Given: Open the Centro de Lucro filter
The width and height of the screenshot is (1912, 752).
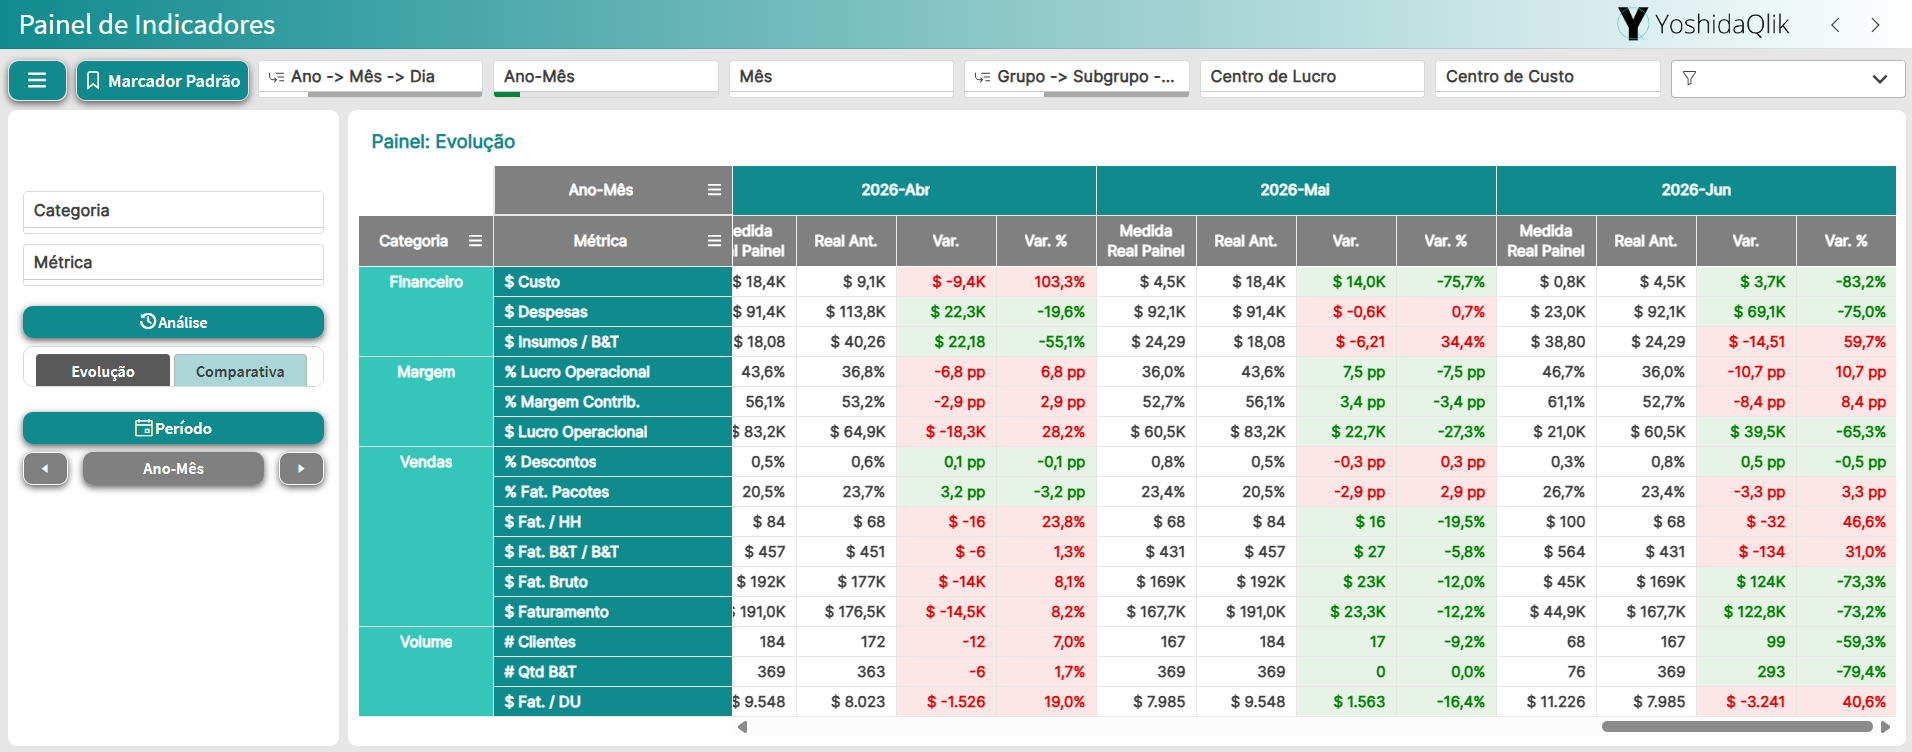Looking at the screenshot, I should [x=1312, y=77].
